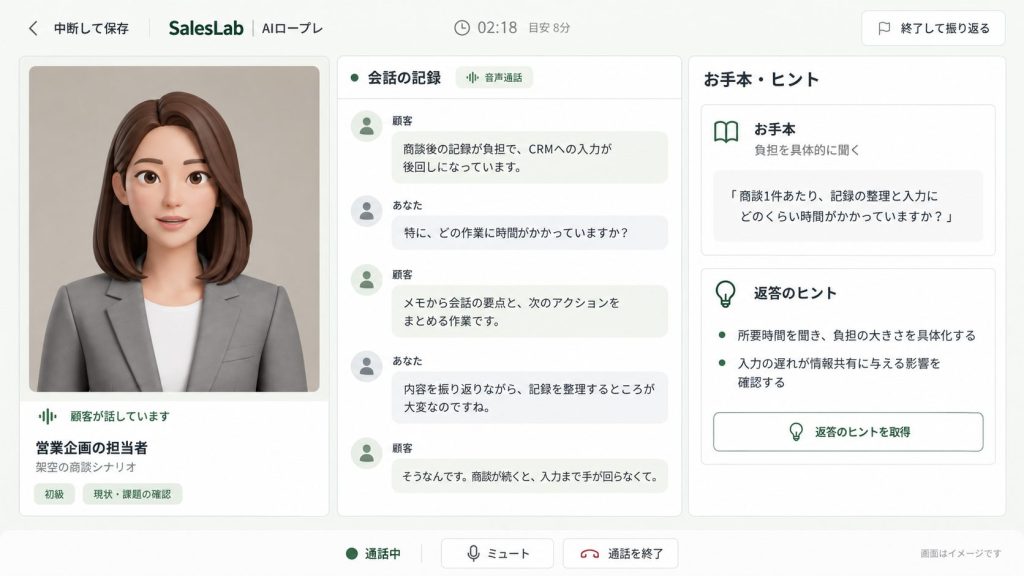Viewport: 1024px width, 576px height.
Task: Click the 架空の商談シナリオ subtitle
Action: (x=86, y=467)
